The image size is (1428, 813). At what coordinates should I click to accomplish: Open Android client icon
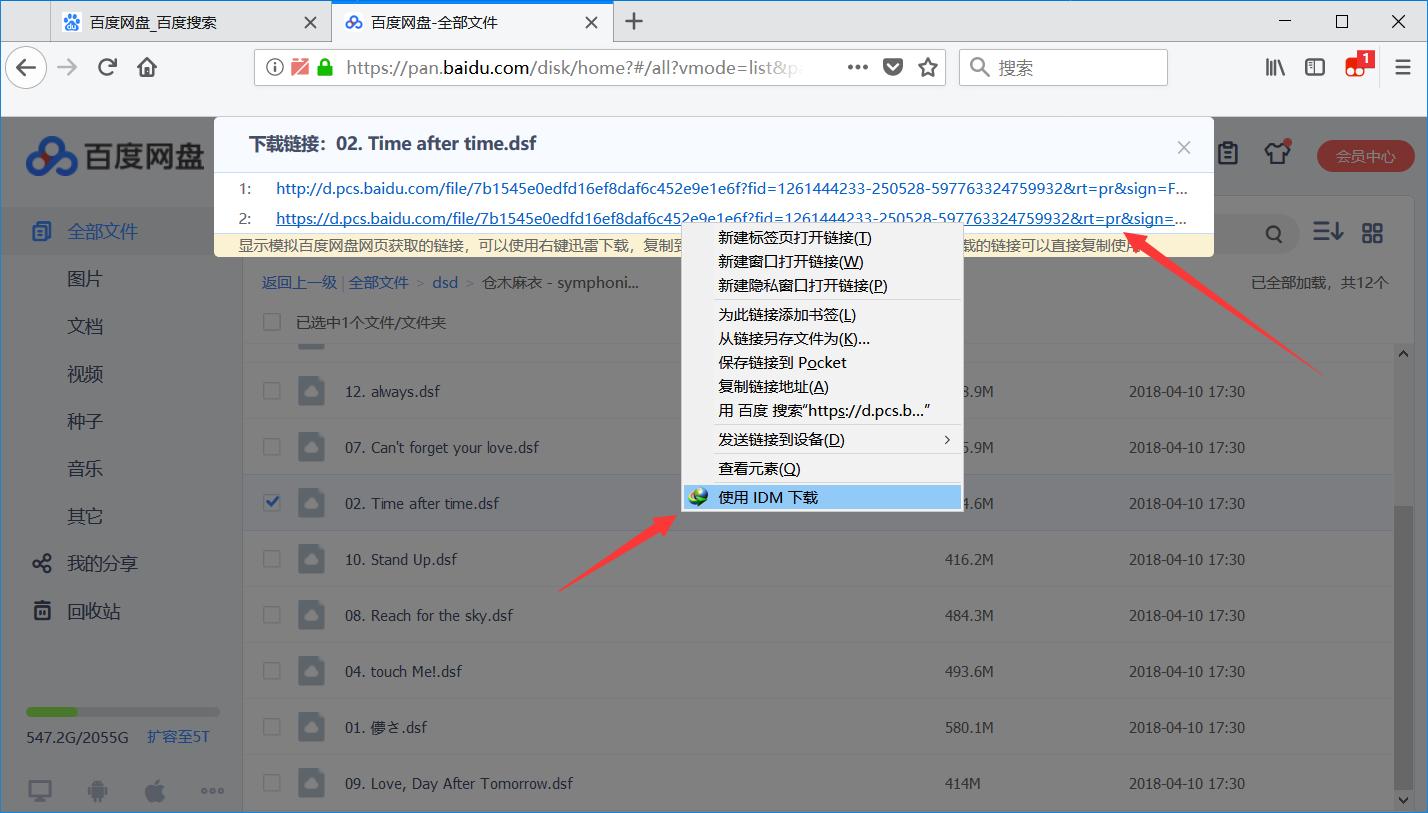97,791
